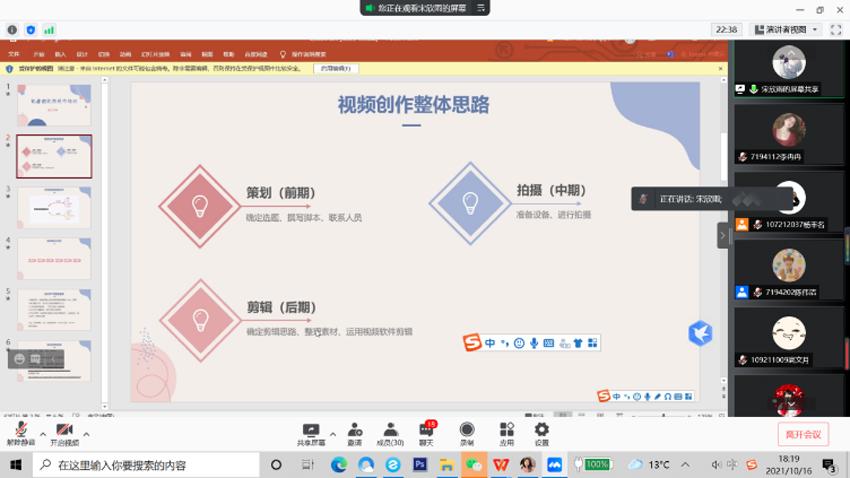Click the 启用编辑 button in the Protected View bar

336,69
